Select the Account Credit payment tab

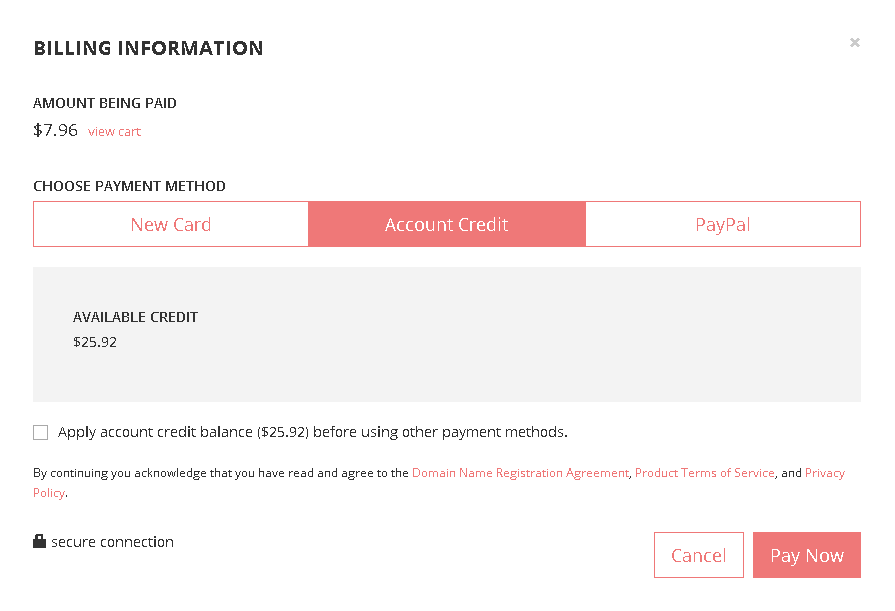coord(447,224)
